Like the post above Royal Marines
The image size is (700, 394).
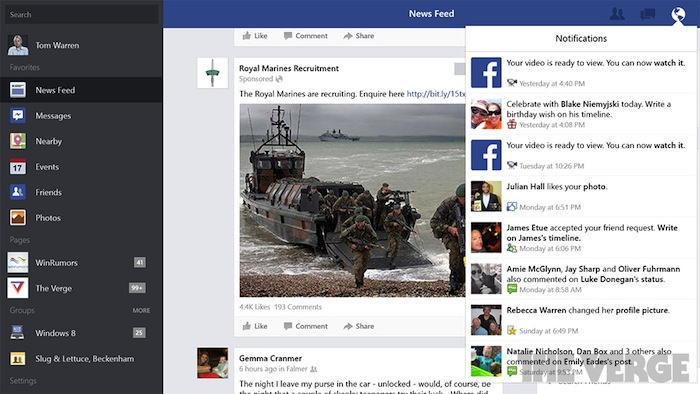tap(255, 36)
